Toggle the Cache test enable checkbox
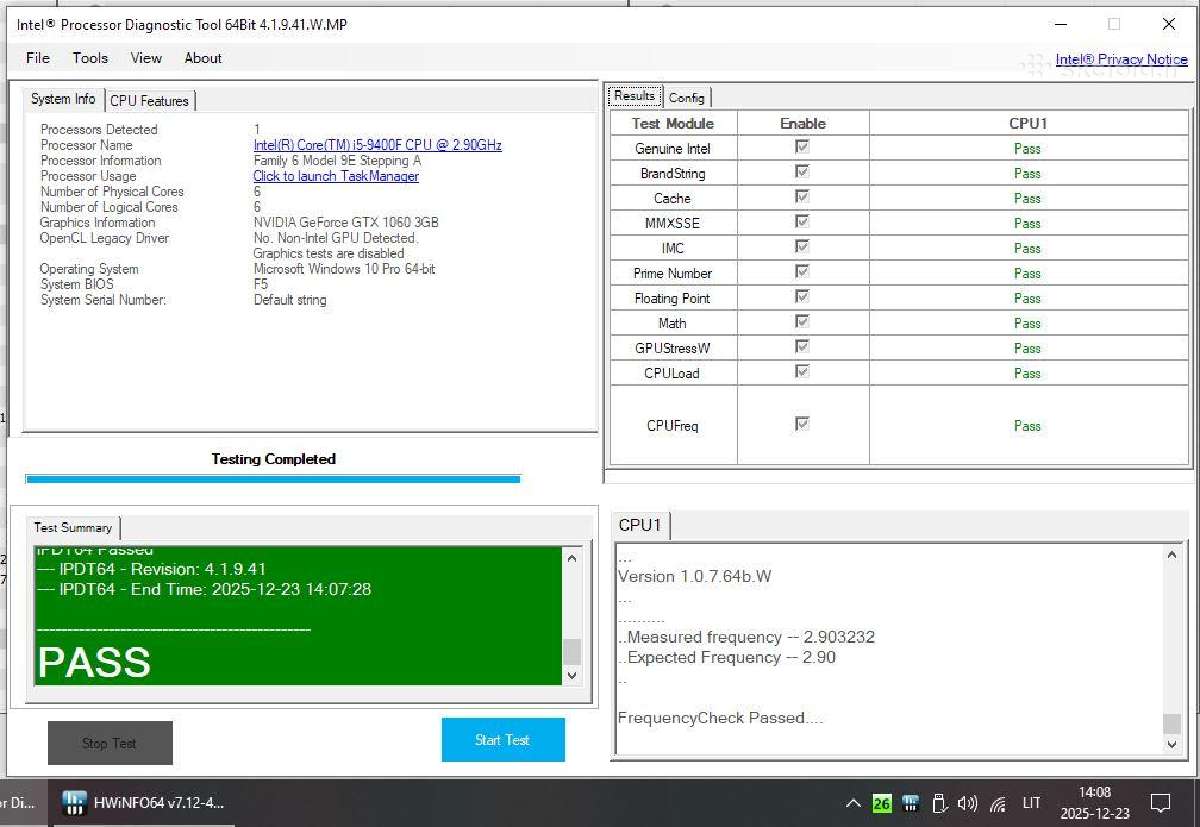The image size is (1200, 827). [x=802, y=197]
